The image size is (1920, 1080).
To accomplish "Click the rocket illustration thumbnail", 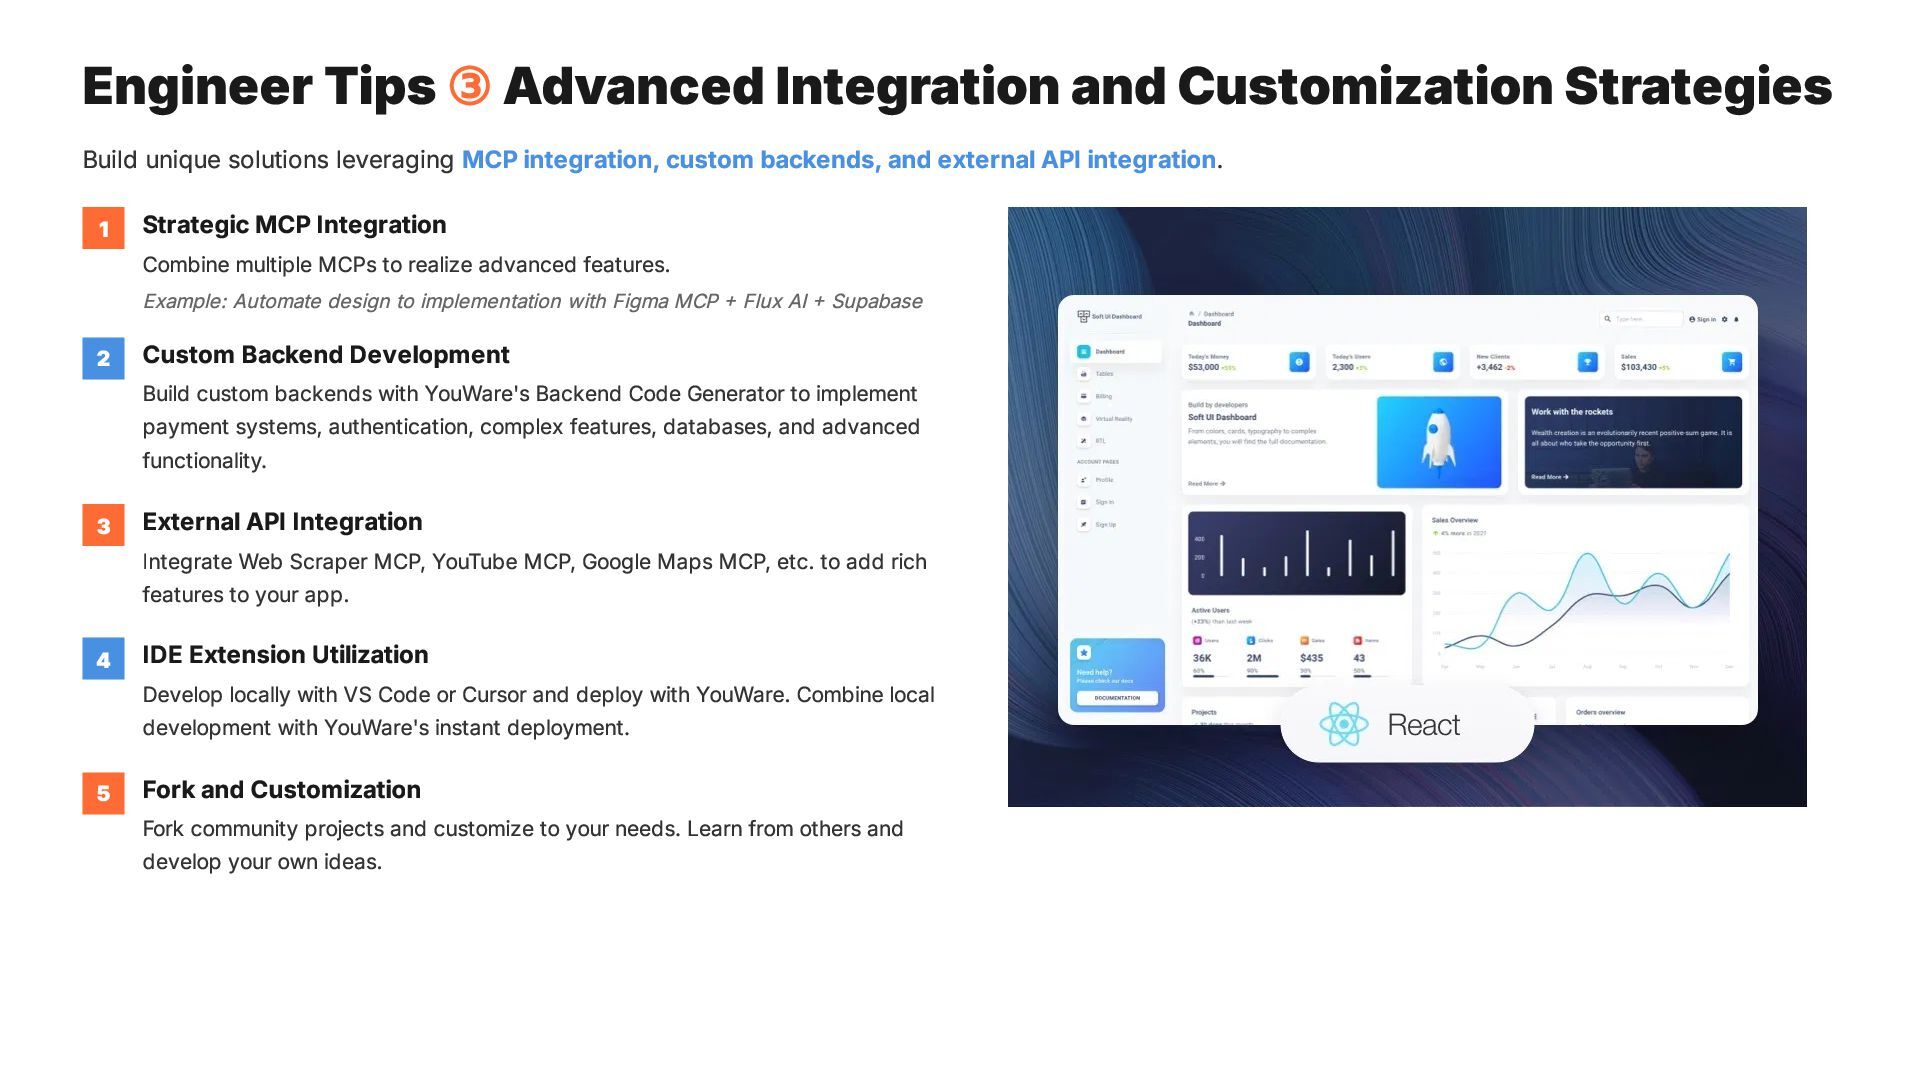I will tap(1438, 442).
